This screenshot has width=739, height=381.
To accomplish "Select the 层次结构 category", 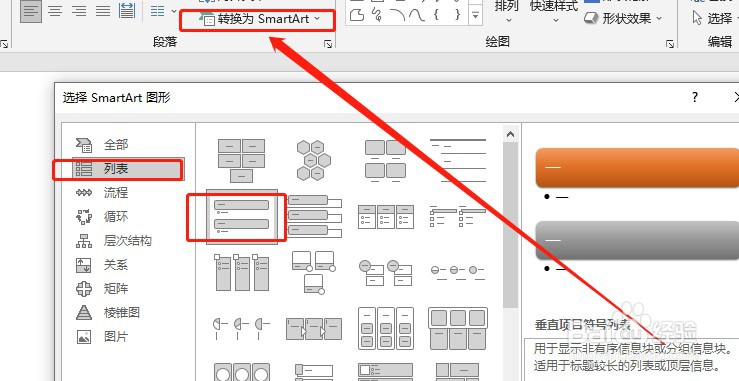I will tap(114, 241).
